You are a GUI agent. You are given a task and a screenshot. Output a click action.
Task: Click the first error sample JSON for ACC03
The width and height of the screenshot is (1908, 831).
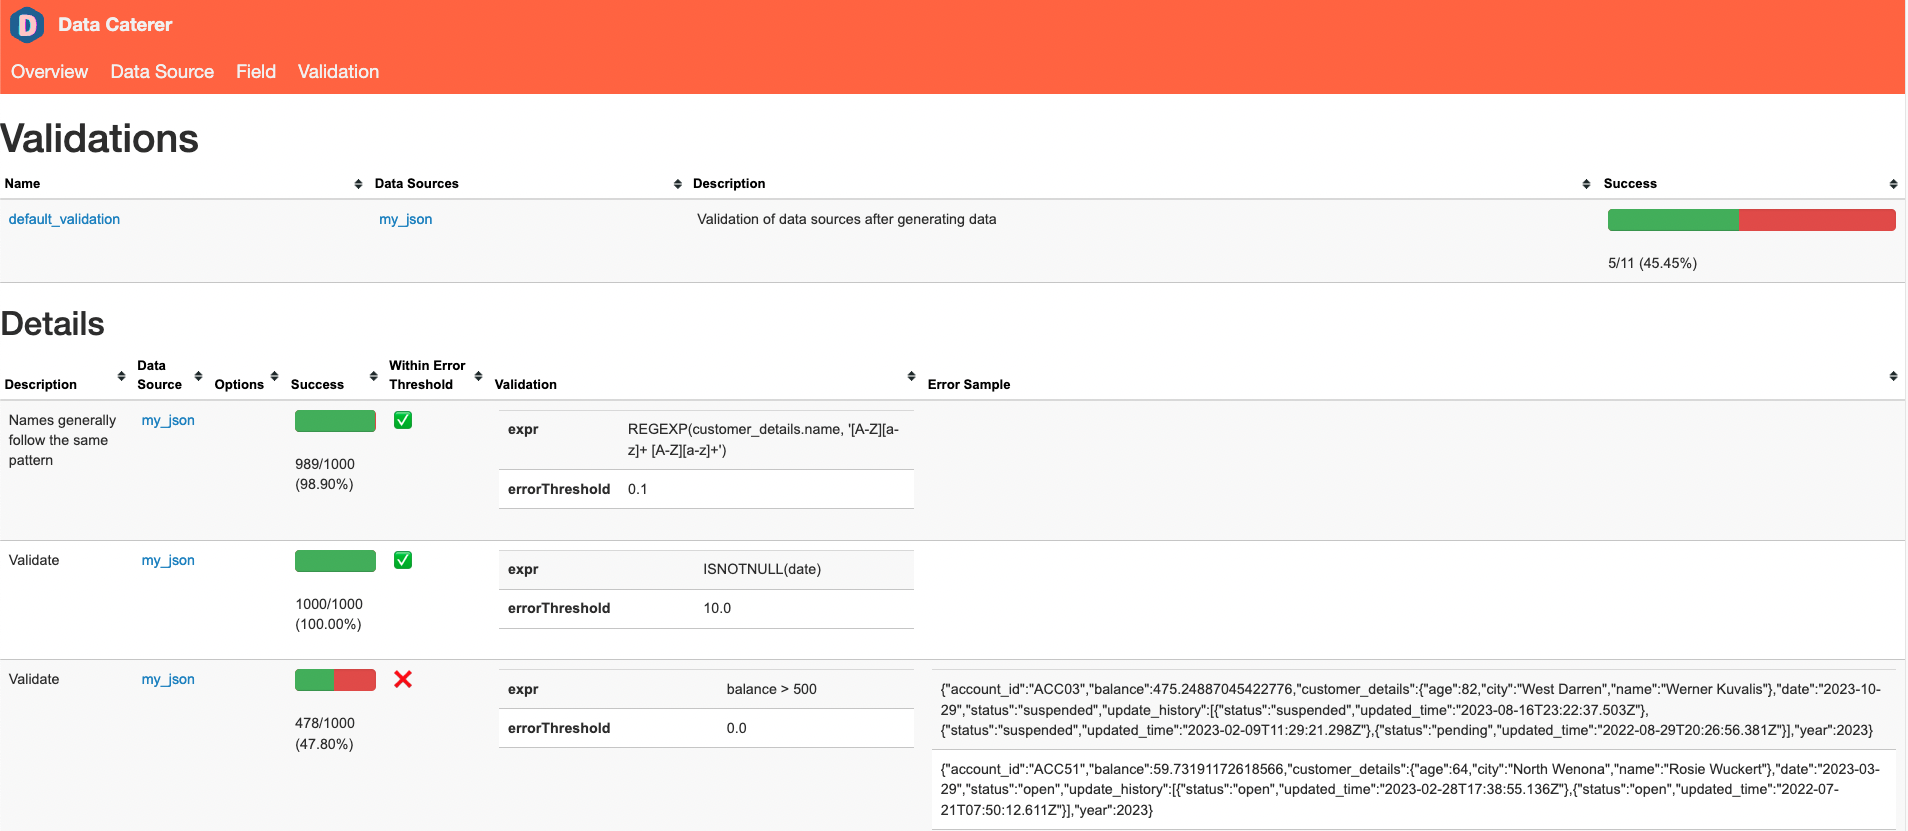[x=1412, y=709]
